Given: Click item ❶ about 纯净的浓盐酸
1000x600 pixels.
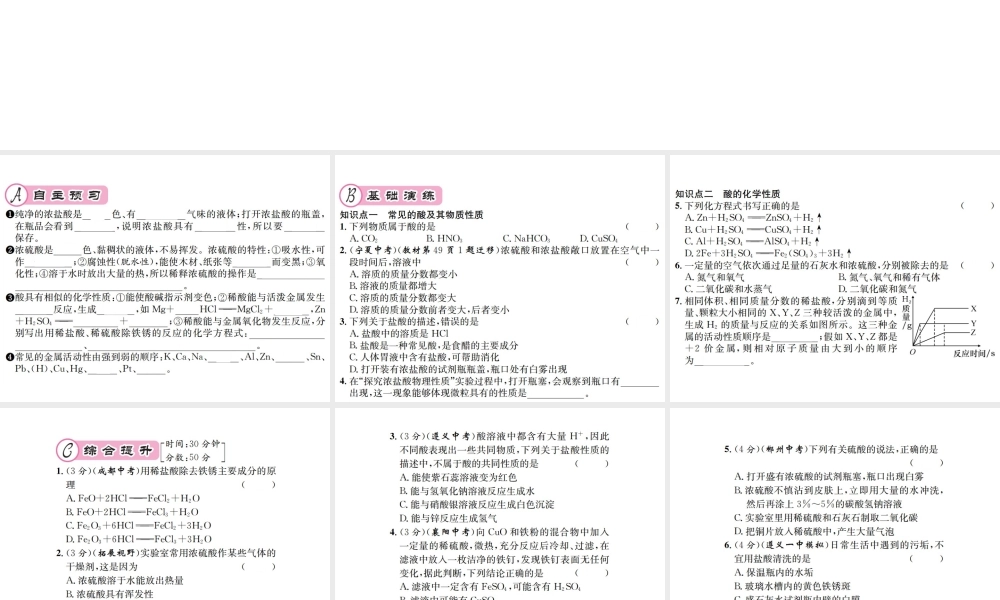Looking at the screenshot, I should [165, 226].
